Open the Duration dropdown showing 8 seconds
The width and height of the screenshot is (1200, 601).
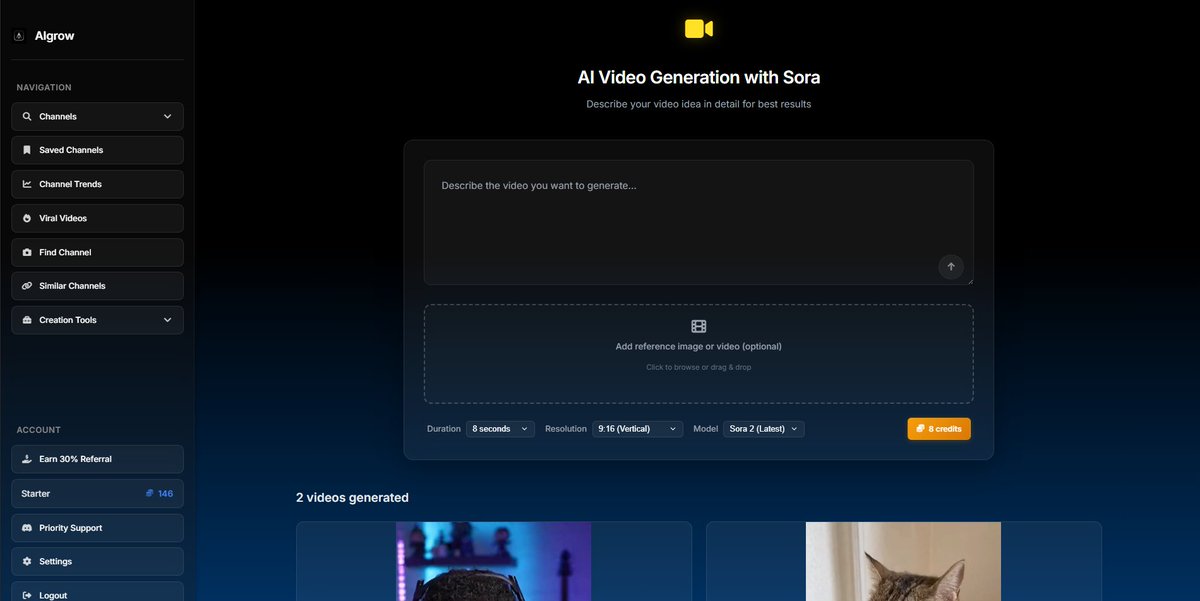click(500, 429)
